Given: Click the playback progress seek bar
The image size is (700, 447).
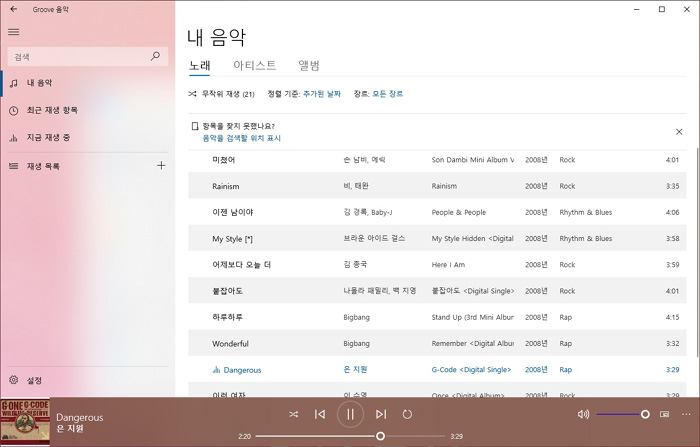Looking at the screenshot, I should (x=350, y=436).
